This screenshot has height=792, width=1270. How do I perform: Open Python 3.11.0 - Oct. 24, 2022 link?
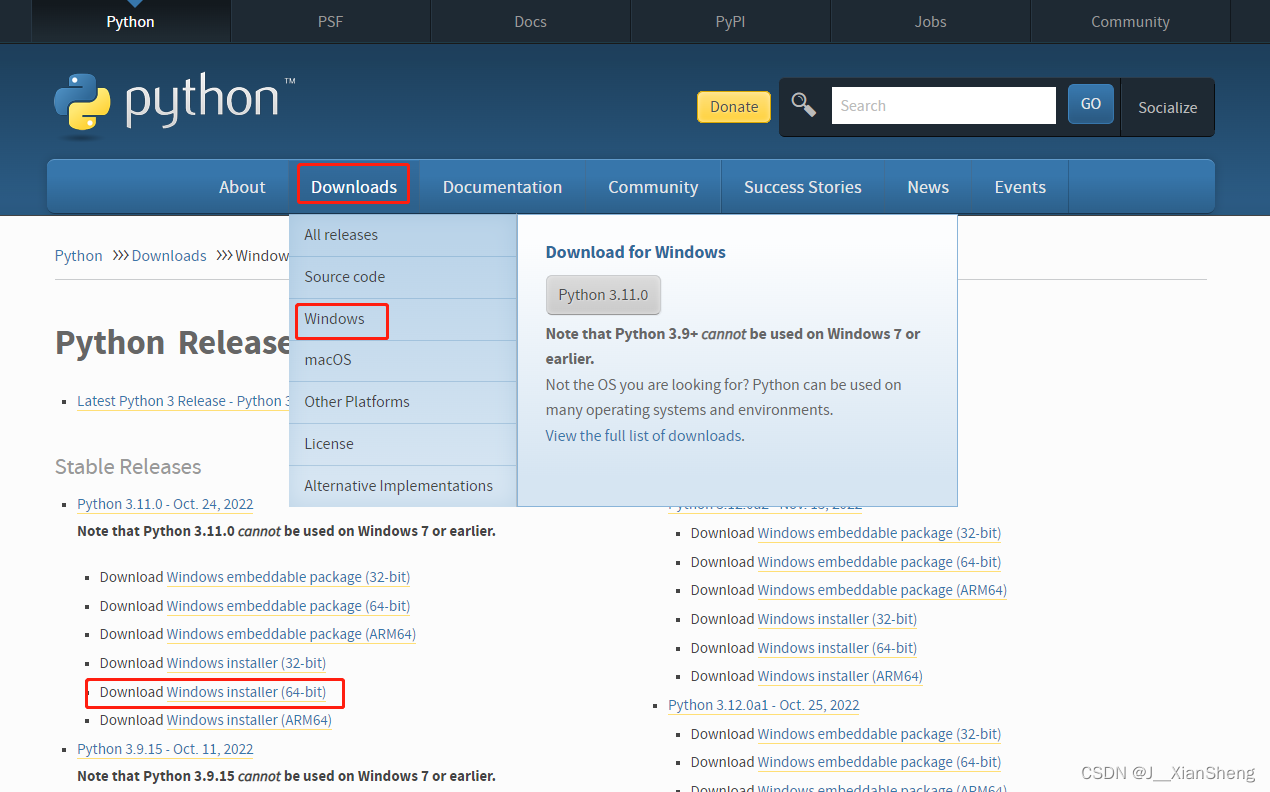[165, 504]
